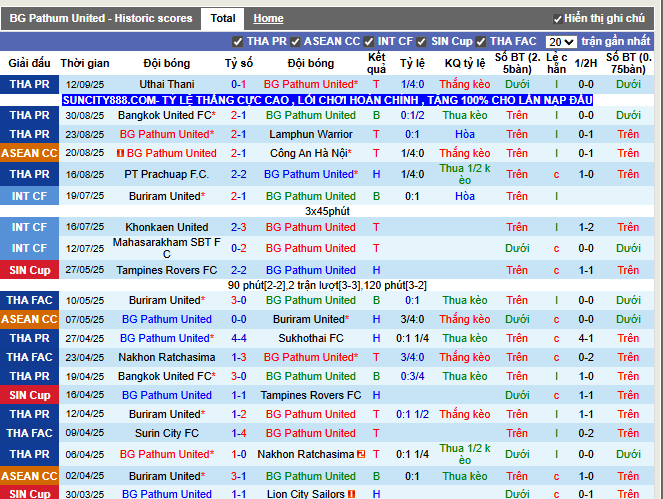Open the 4-4 score against Sukhothai FC
Viewport: 663px width, 499px height.
(x=238, y=338)
